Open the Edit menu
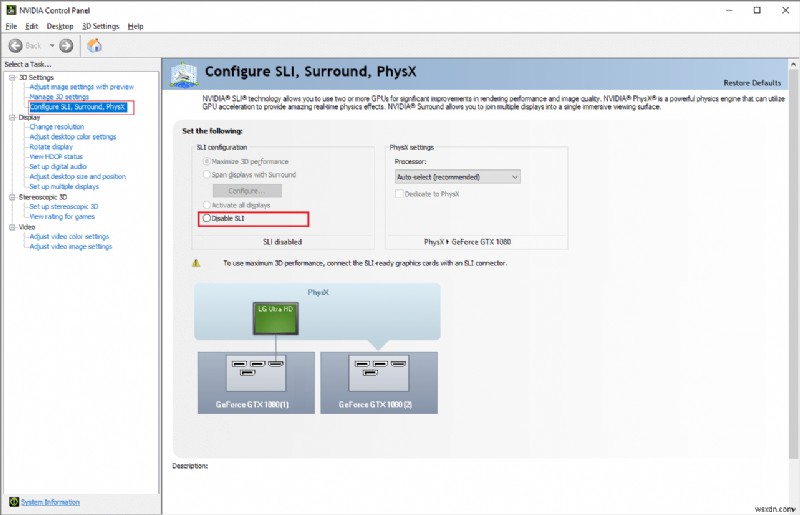This screenshot has height=515, width=800. (32, 26)
